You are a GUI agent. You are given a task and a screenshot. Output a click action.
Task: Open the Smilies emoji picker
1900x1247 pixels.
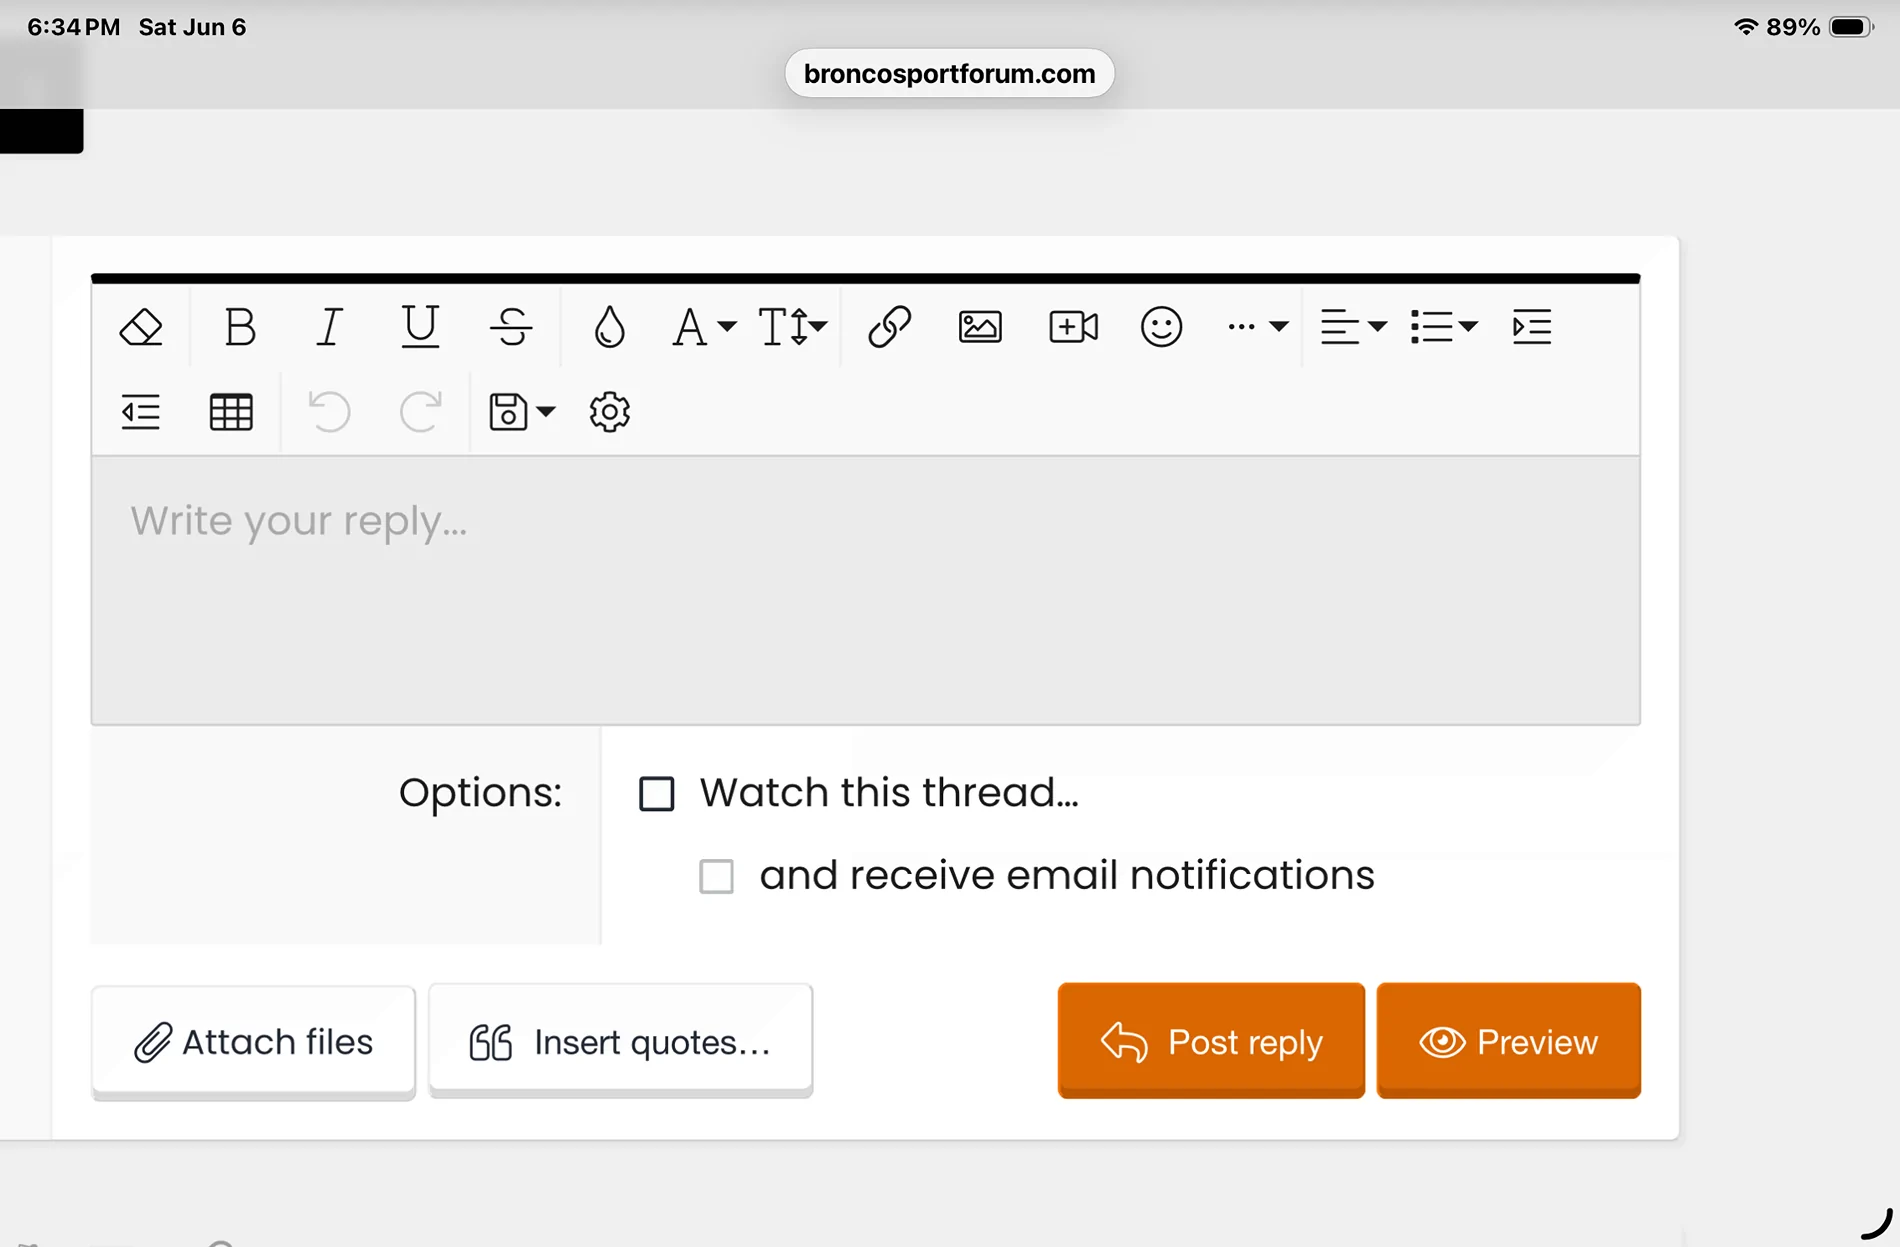coord(1161,327)
